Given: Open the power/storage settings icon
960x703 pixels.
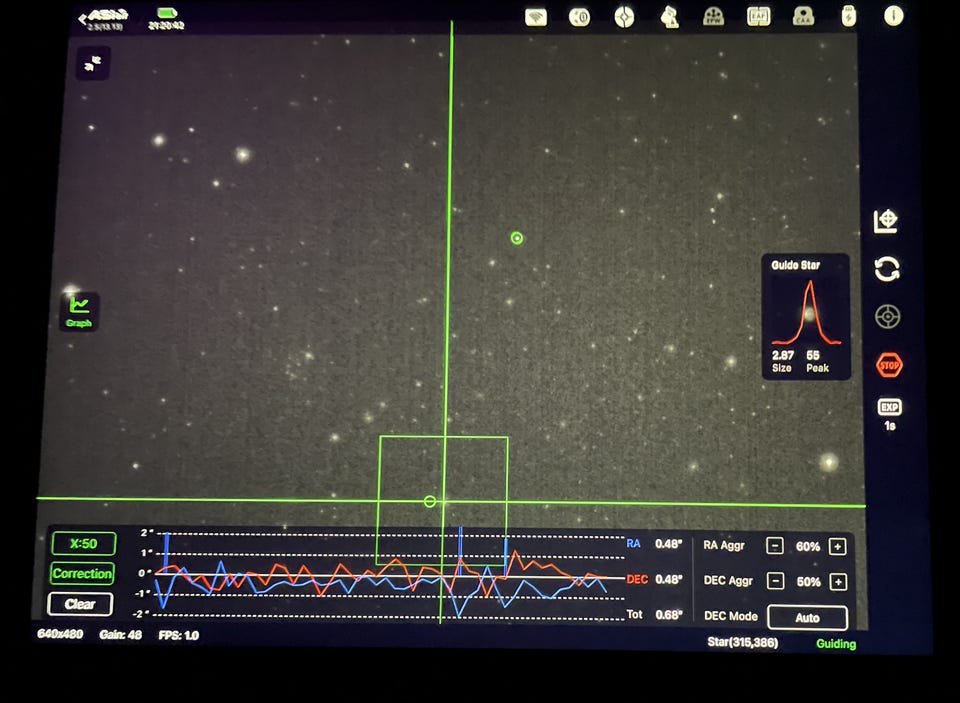Looking at the screenshot, I should 848,16.
